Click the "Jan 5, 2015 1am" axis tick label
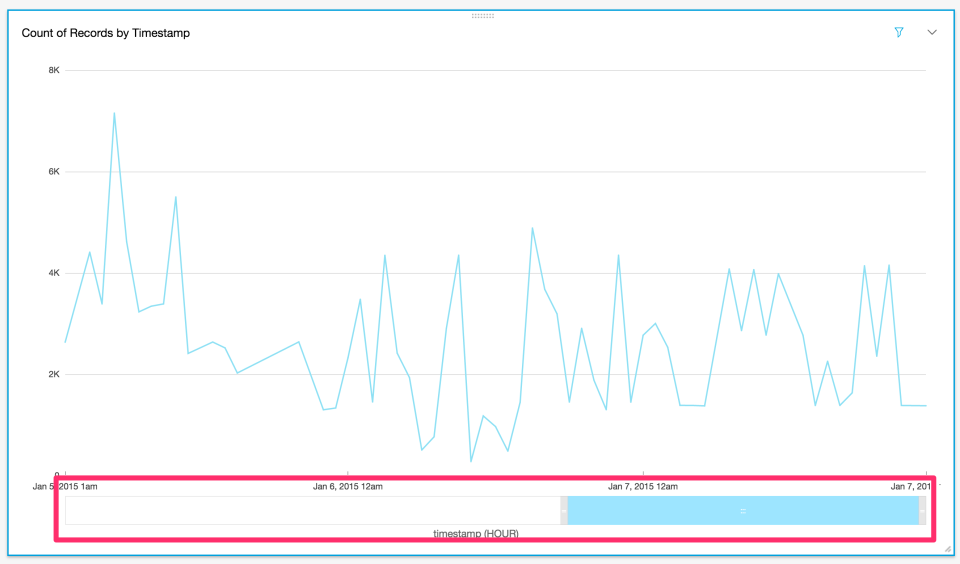 (x=65, y=486)
